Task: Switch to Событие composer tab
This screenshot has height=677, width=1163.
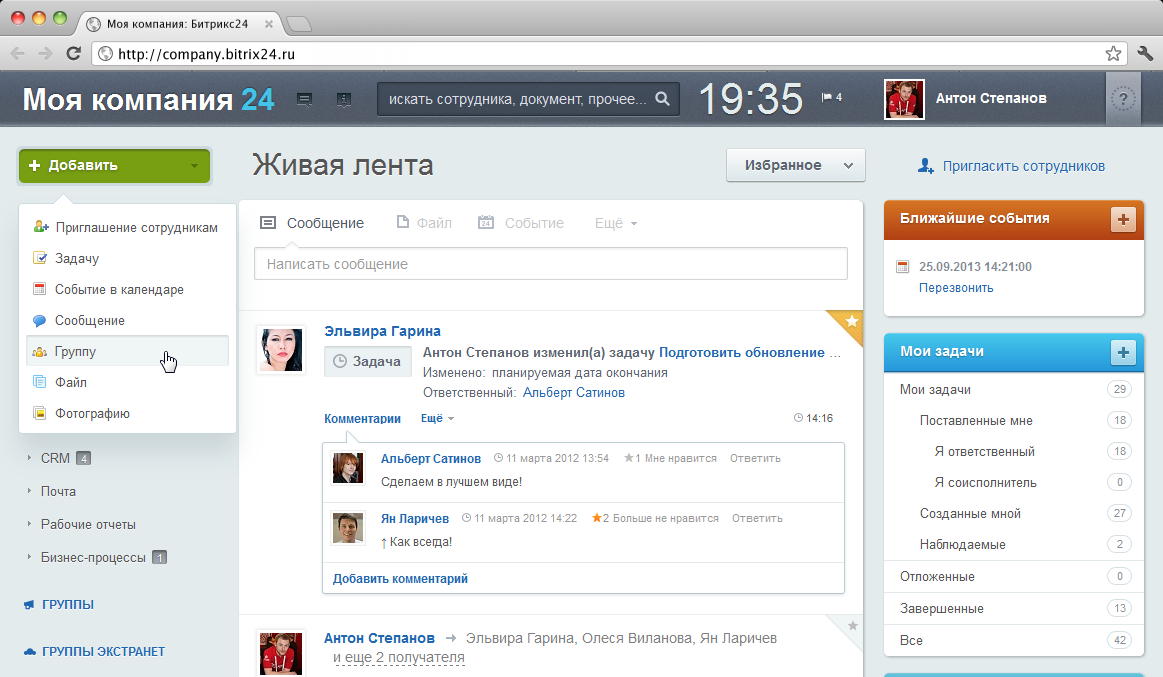Action: pyautogui.click(x=521, y=222)
